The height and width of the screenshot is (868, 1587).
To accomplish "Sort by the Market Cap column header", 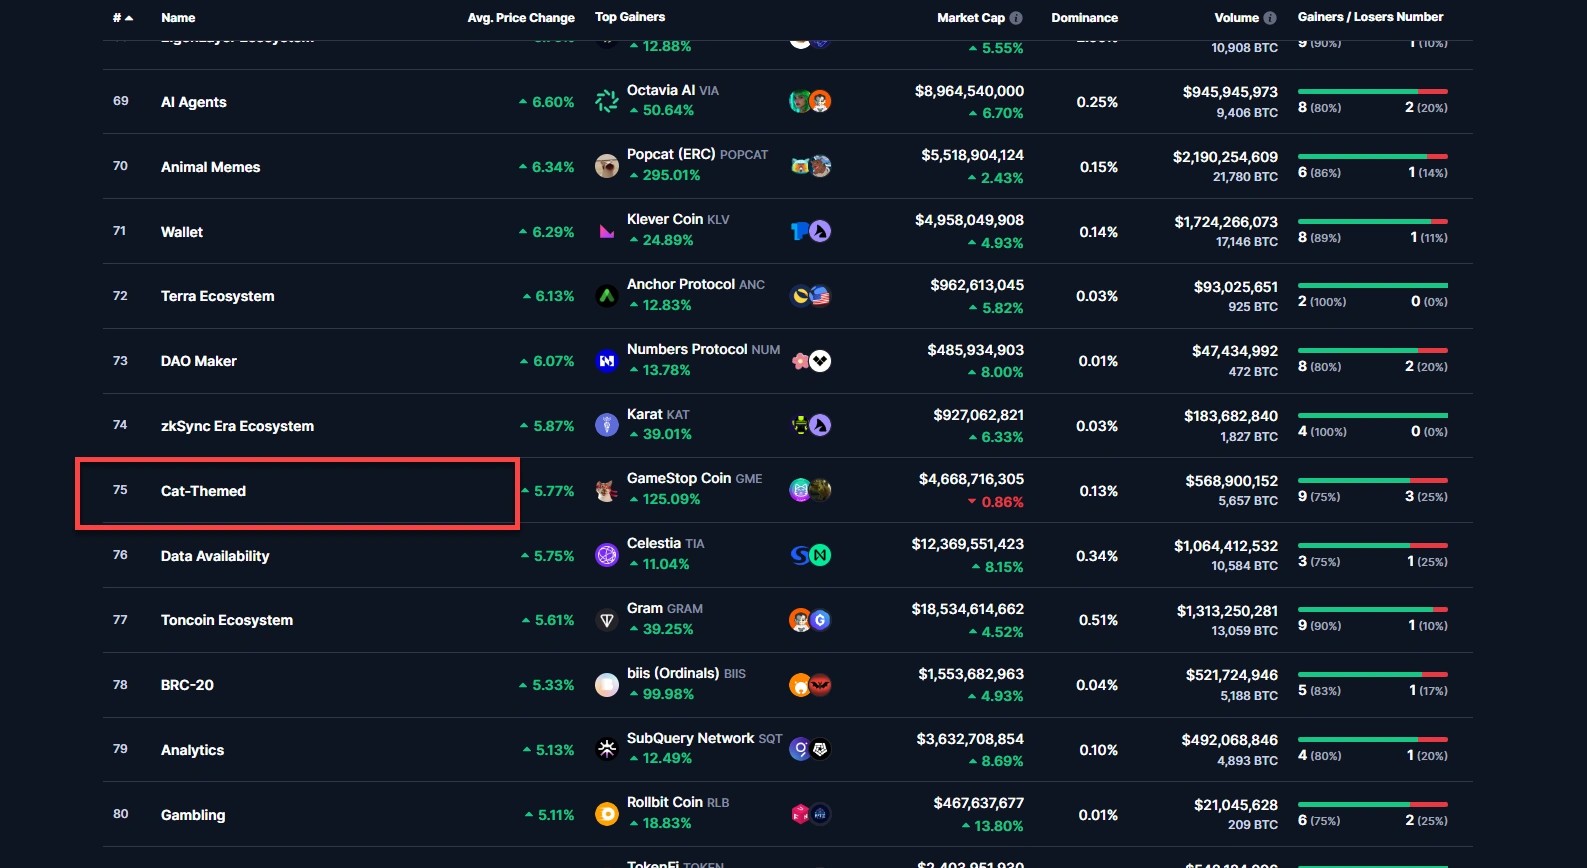I will (970, 18).
